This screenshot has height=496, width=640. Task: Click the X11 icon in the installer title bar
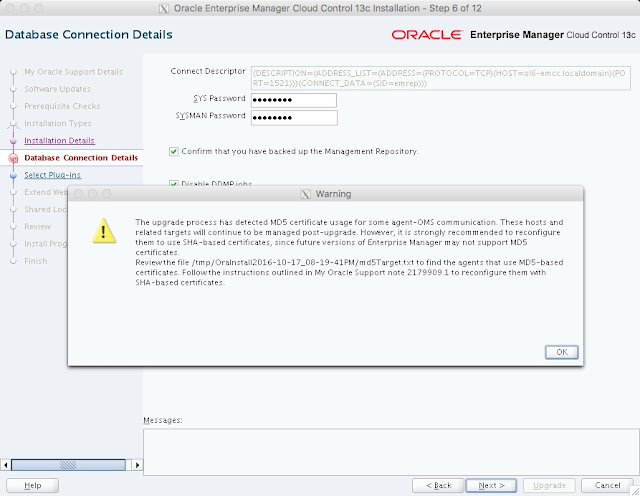pos(164,9)
